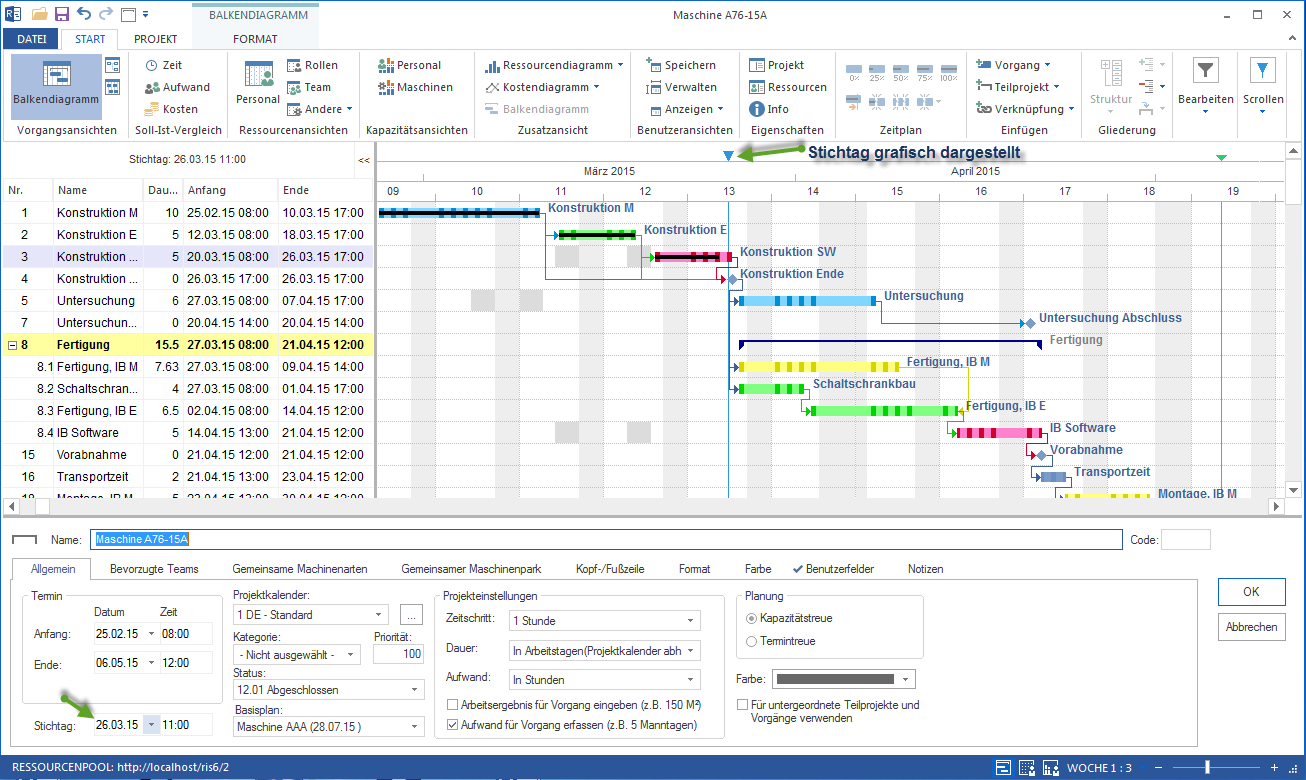
Task: Open the Bevorzugte Teams tab
Action: pos(154,569)
